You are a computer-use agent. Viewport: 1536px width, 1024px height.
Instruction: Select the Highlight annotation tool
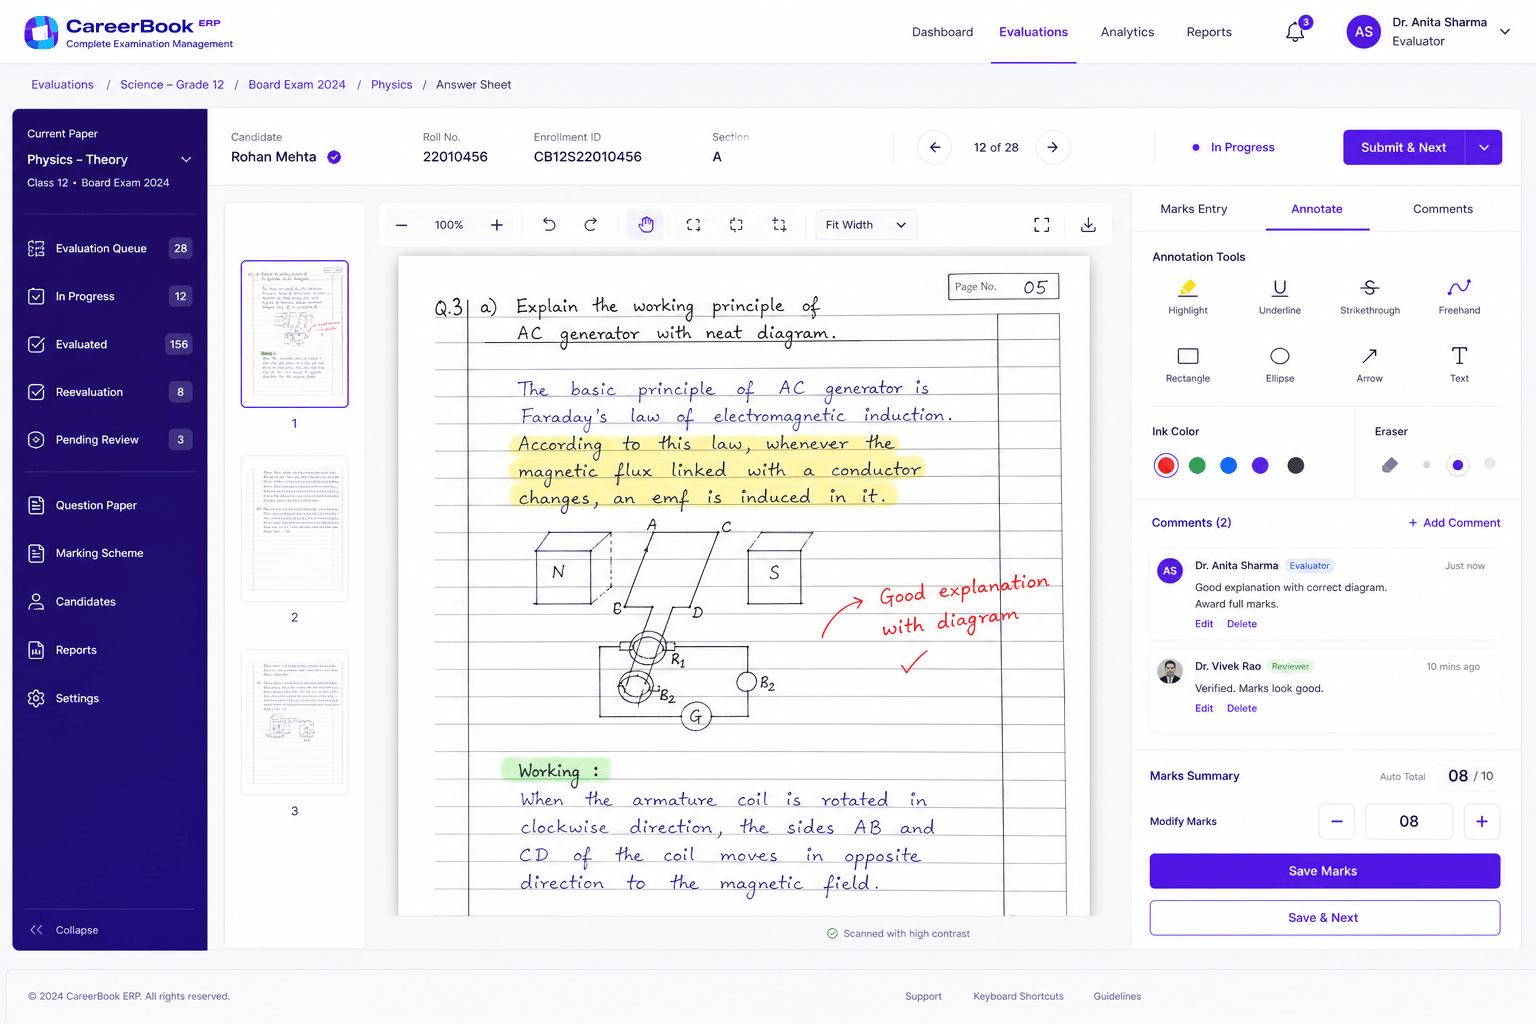tap(1188, 297)
